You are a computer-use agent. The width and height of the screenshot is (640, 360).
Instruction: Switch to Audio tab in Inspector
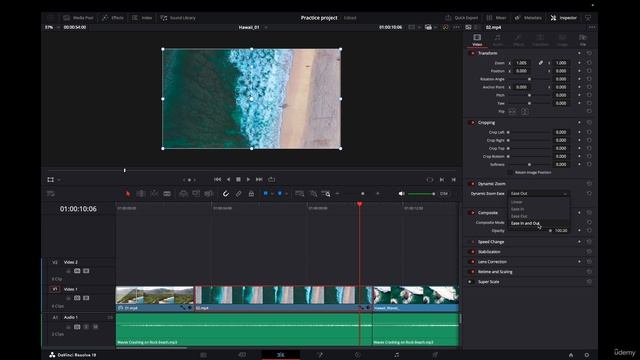(498, 40)
